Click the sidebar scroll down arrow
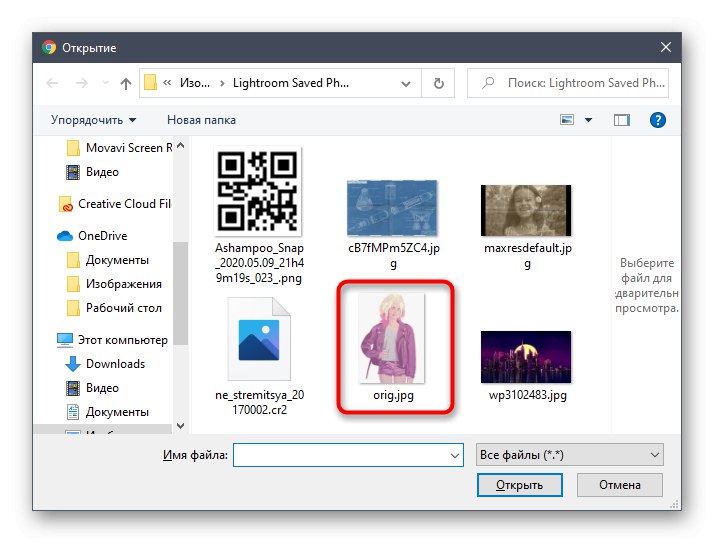The height and width of the screenshot is (543, 714). pos(180,425)
